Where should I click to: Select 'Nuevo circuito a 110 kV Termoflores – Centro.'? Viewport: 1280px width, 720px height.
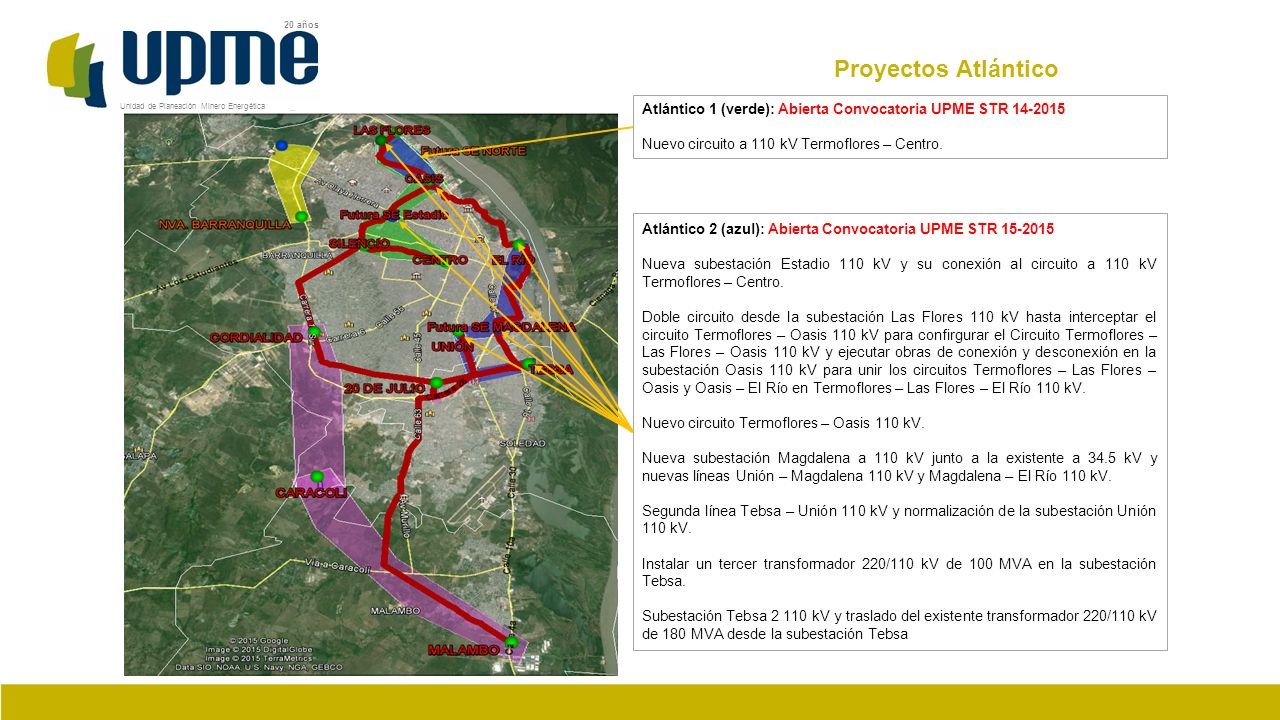(x=792, y=143)
